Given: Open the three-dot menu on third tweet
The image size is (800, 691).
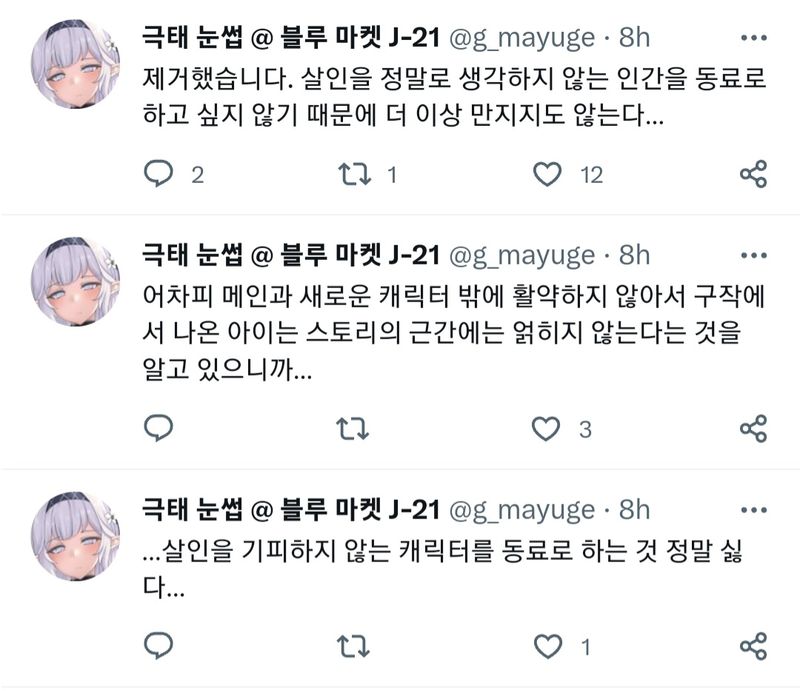Looking at the screenshot, I should [x=754, y=510].
